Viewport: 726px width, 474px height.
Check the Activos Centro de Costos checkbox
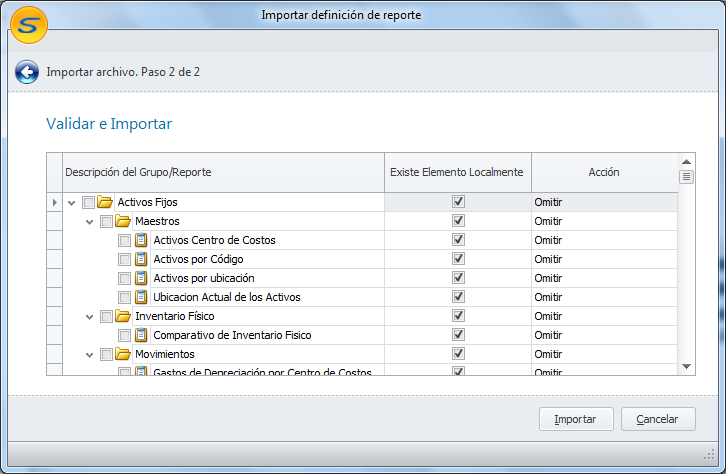click(124, 241)
